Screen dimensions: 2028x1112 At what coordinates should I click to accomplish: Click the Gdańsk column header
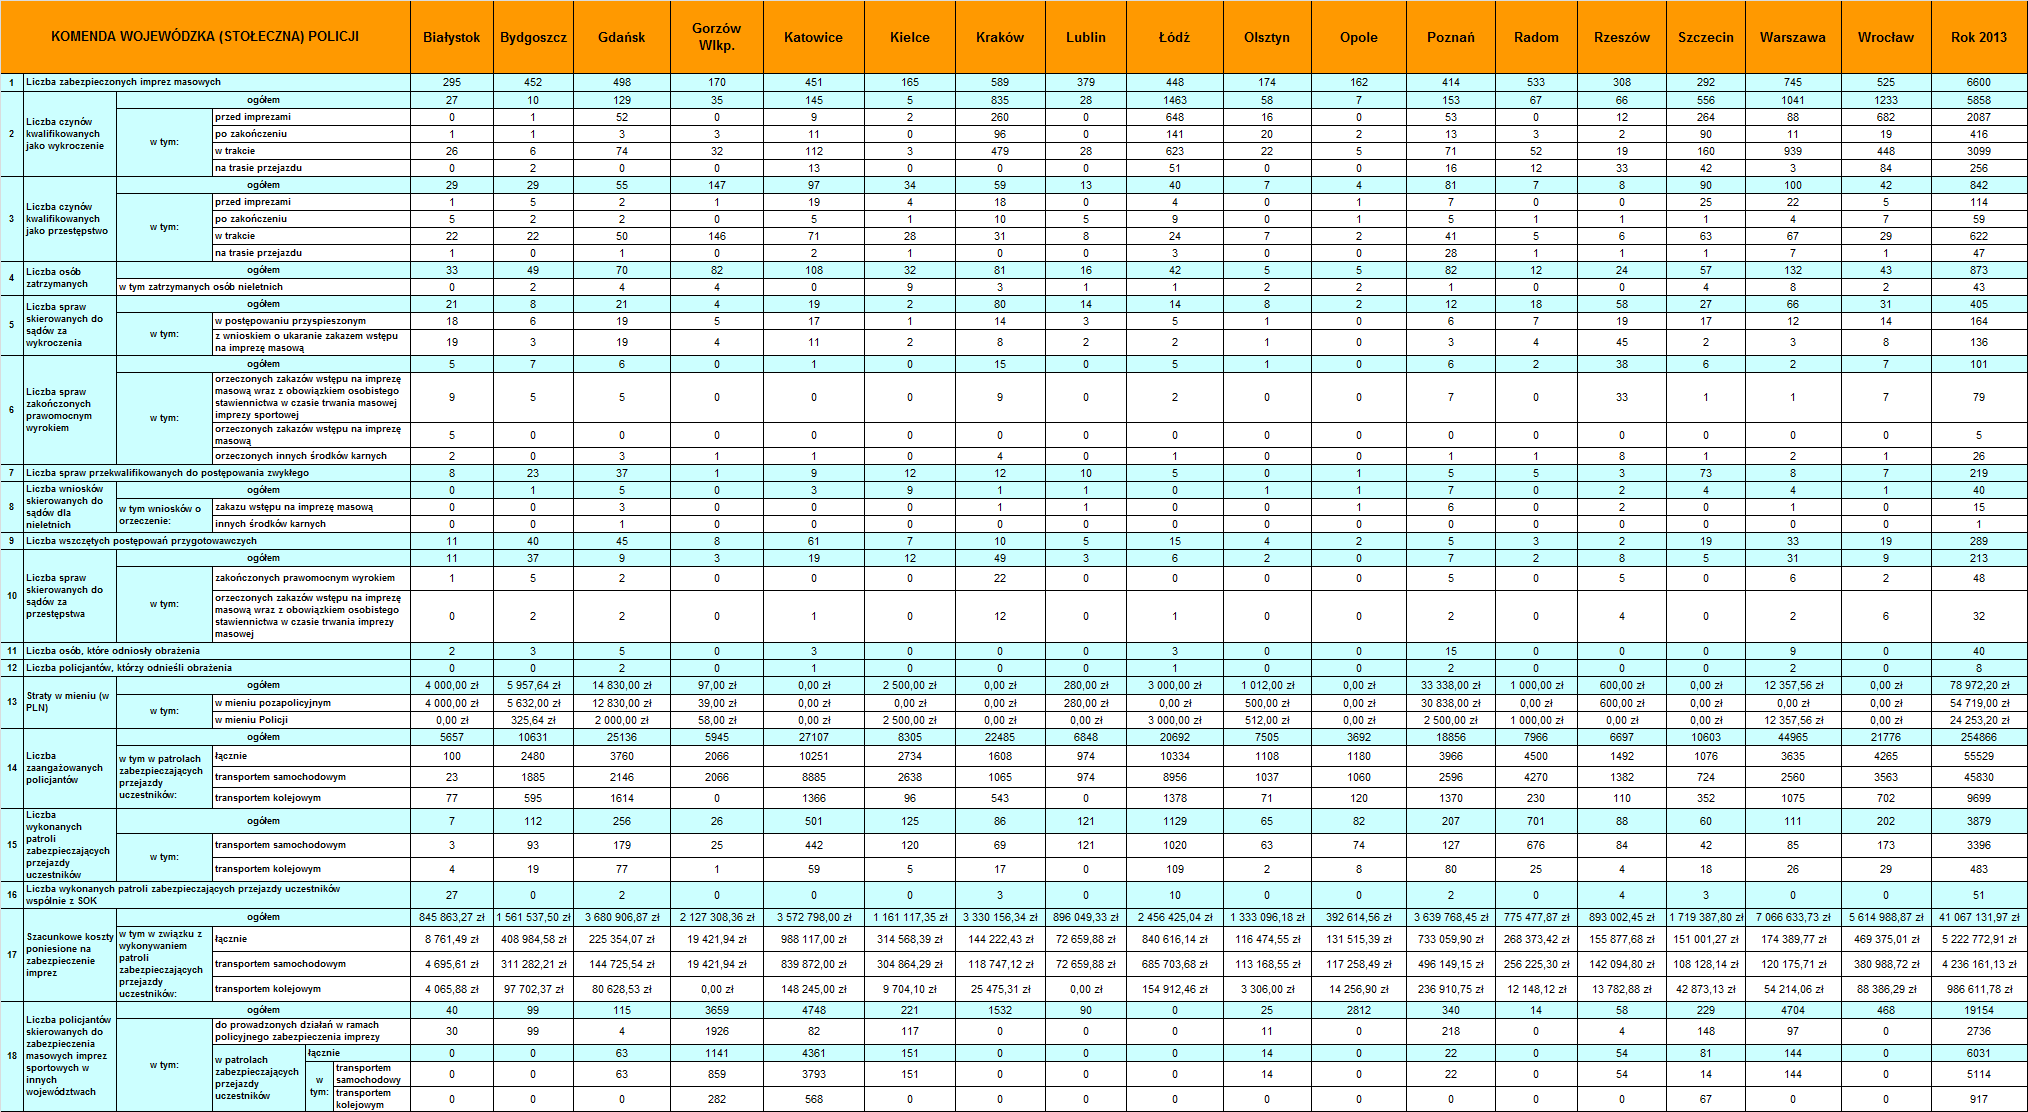(621, 37)
